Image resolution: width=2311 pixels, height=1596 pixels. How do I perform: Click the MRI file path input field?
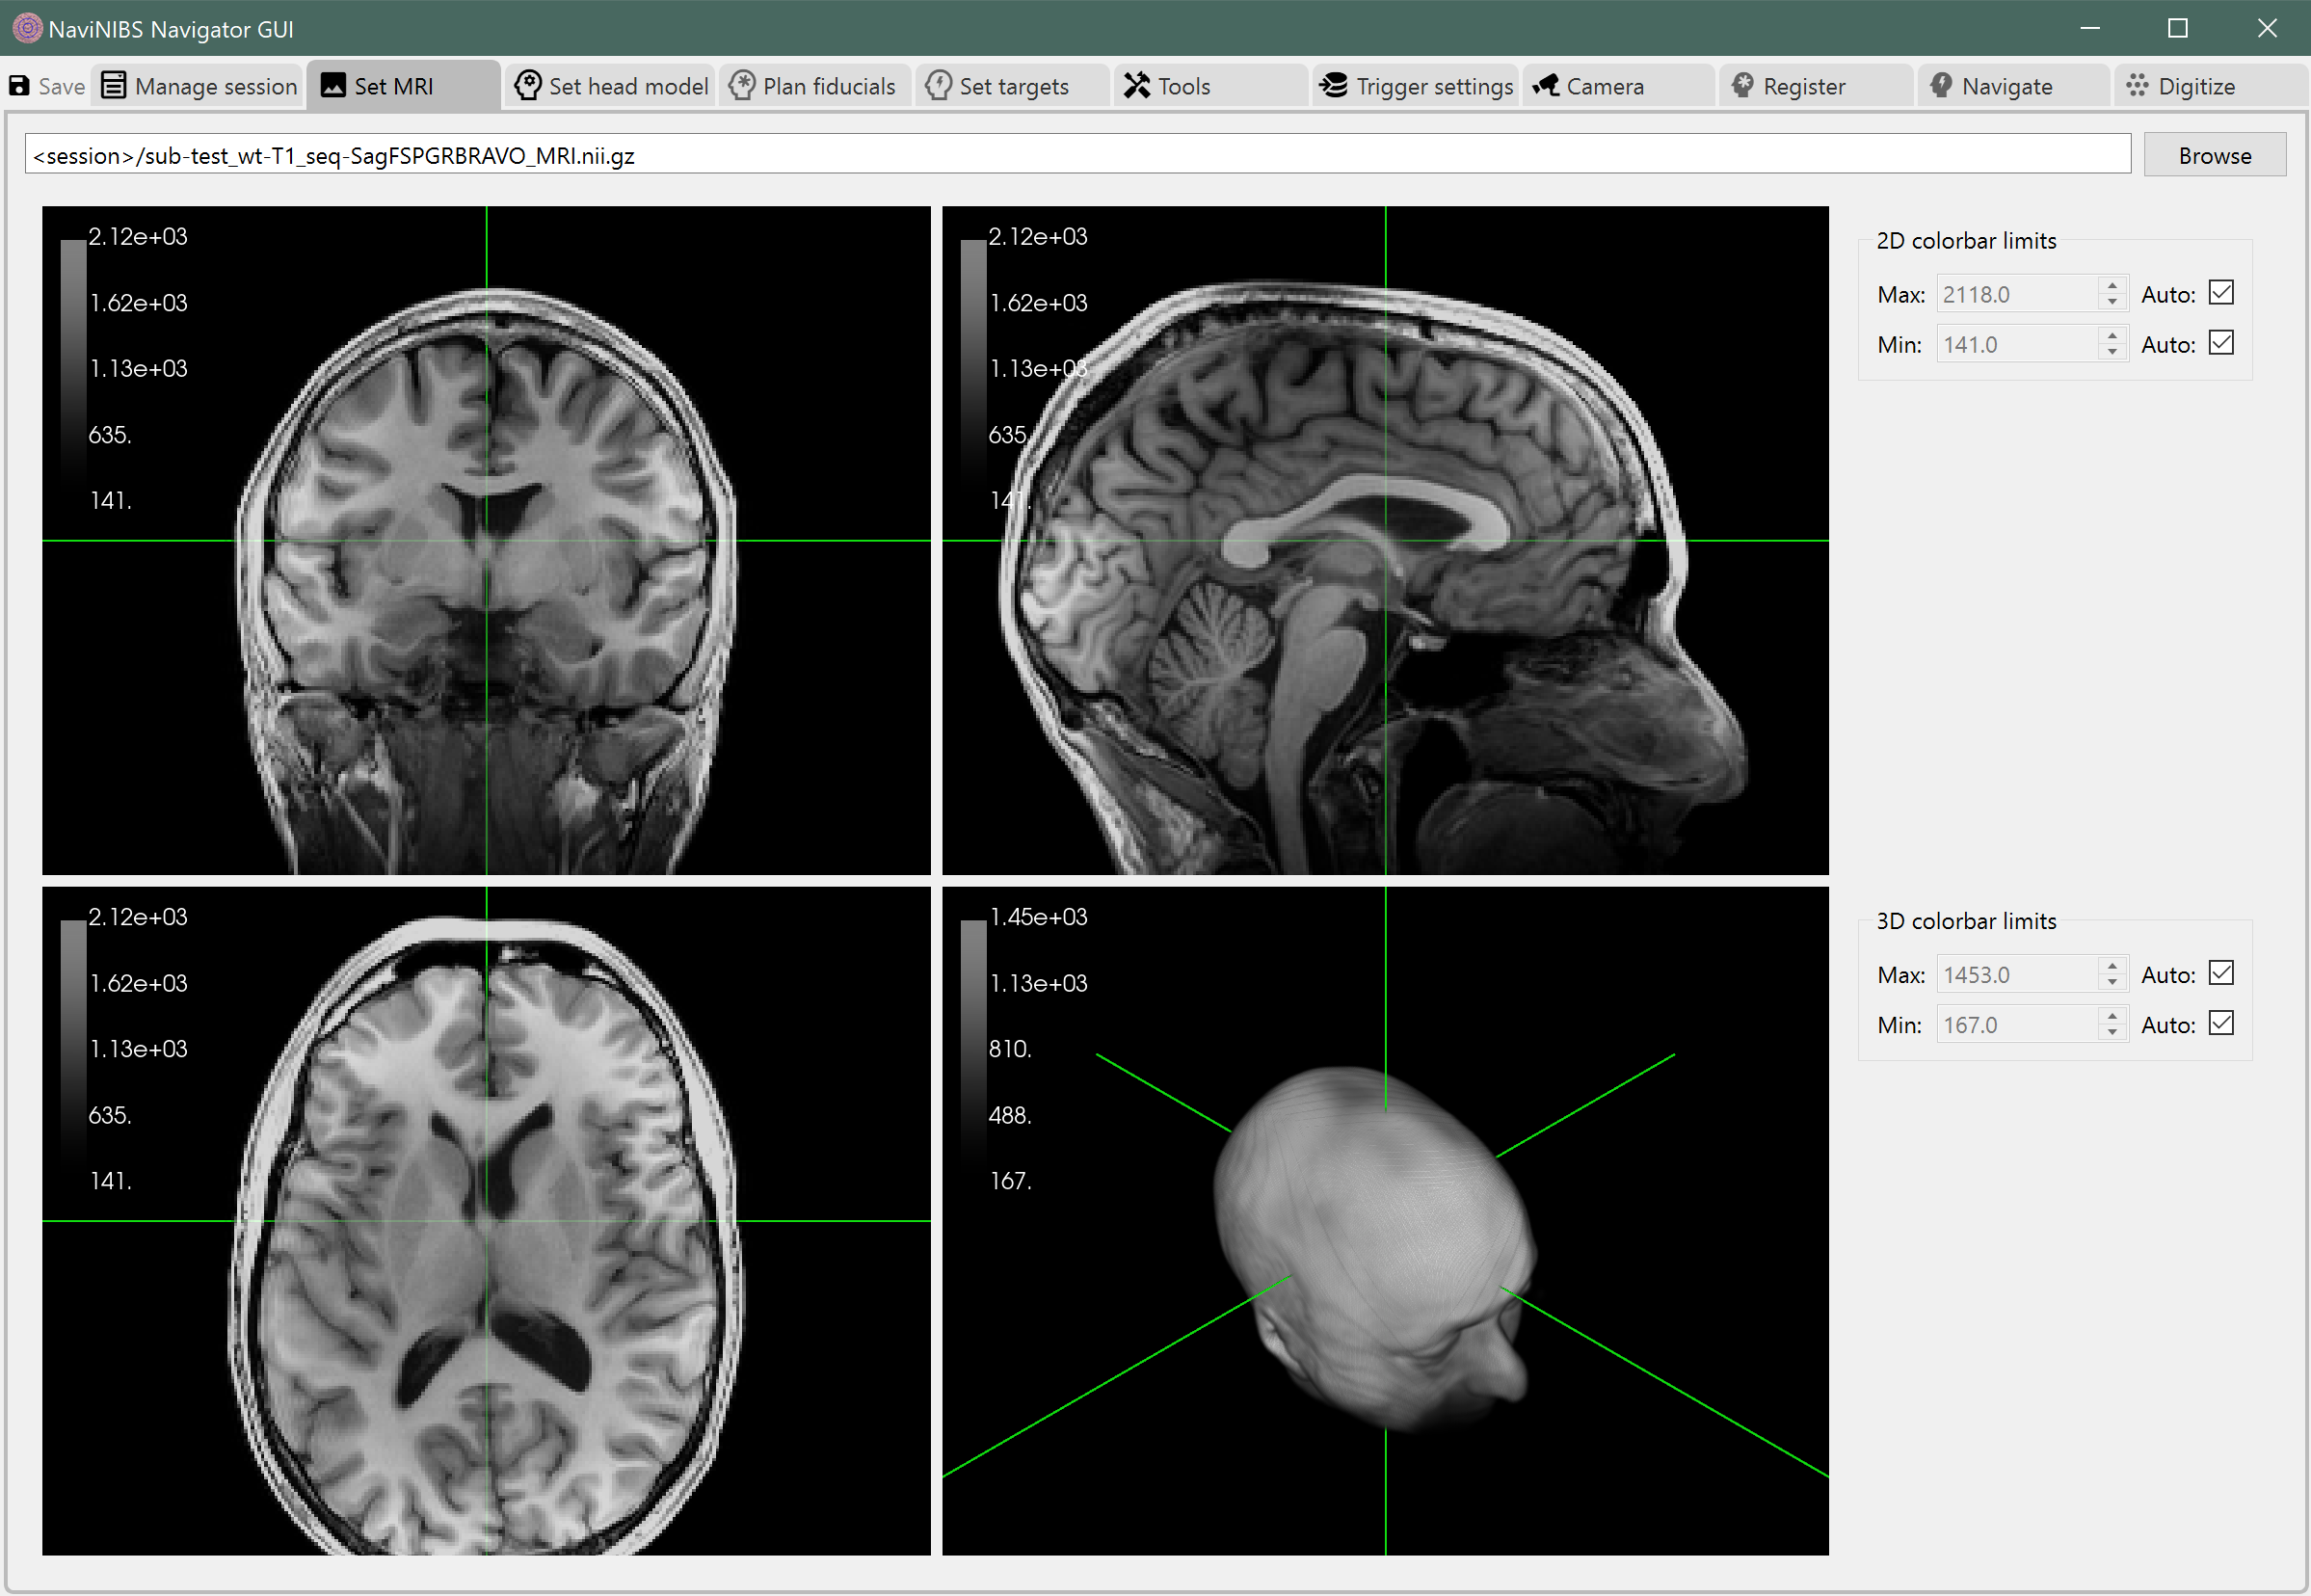pos(1077,155)
